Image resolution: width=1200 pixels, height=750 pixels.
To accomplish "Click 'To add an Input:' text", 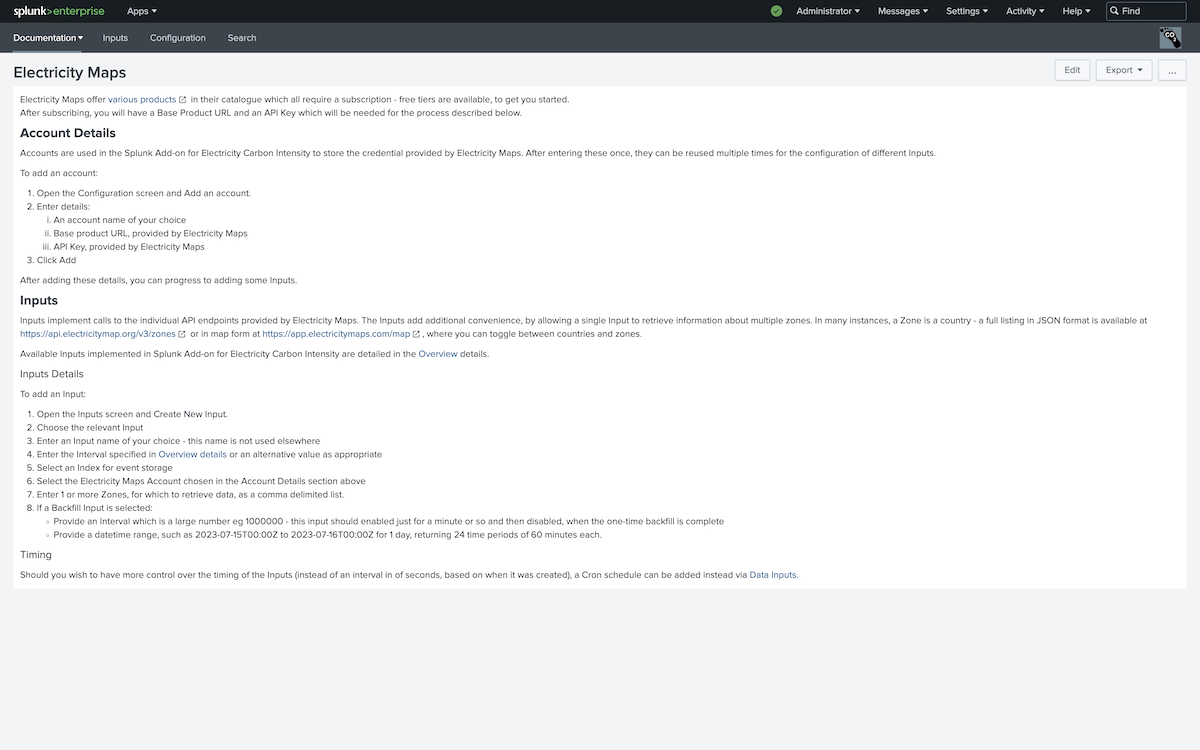I will (x=53, y=394).
